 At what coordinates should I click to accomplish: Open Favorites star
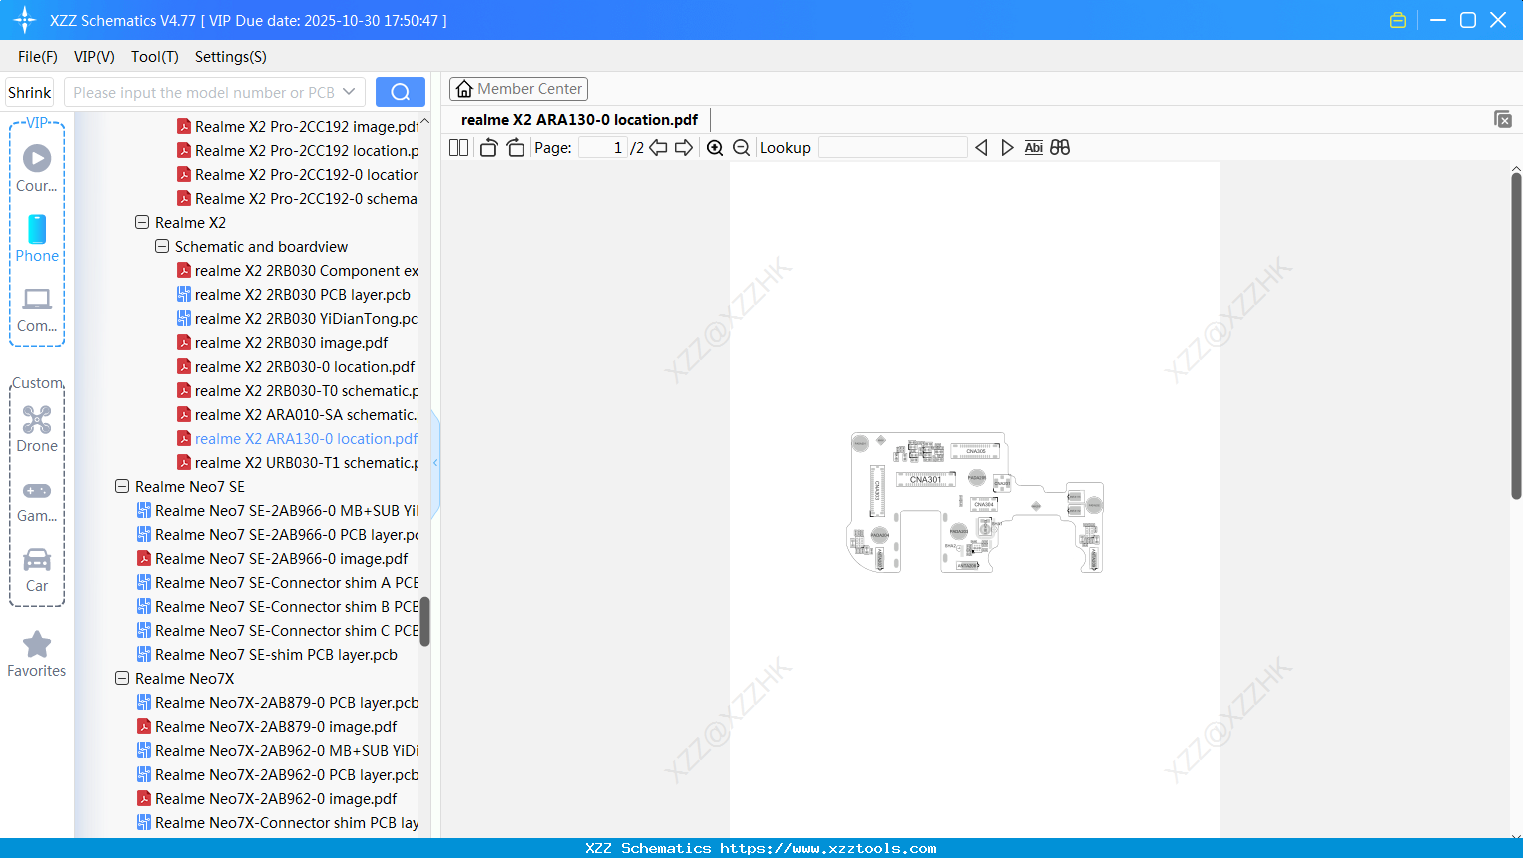point(37,654)
